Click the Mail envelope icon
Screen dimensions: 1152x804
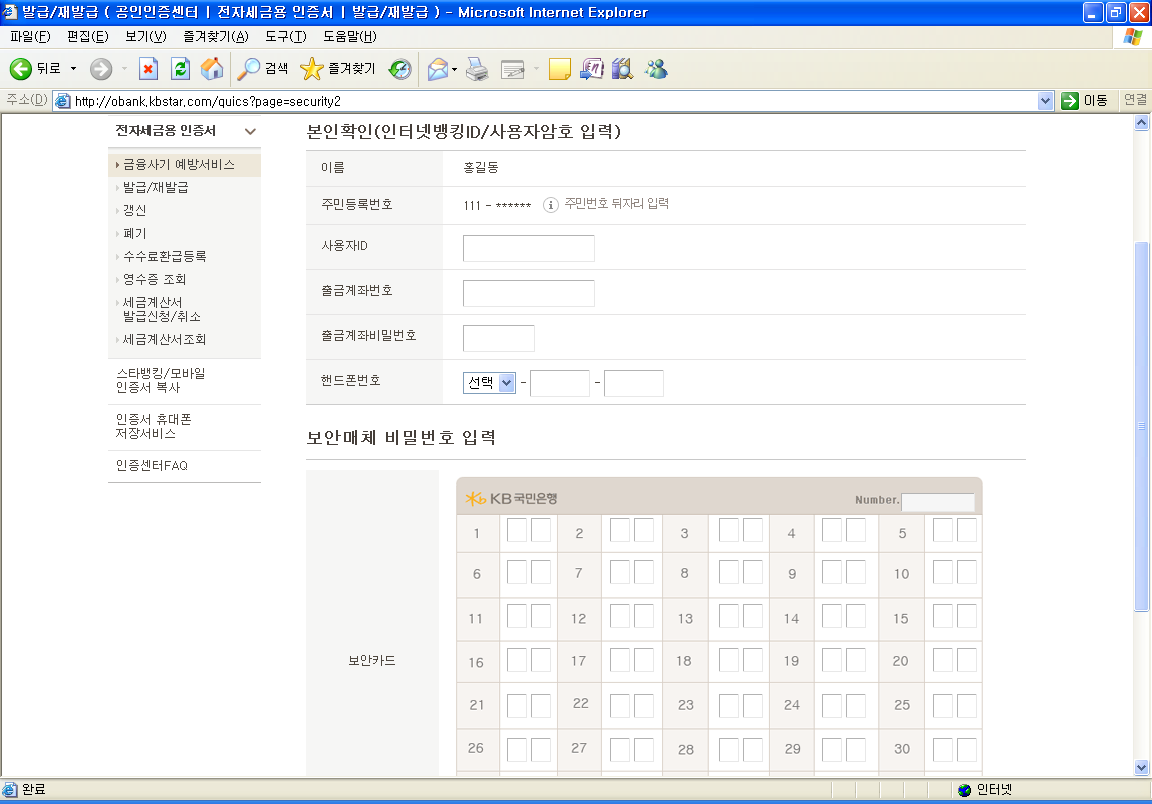click(438, 69)
